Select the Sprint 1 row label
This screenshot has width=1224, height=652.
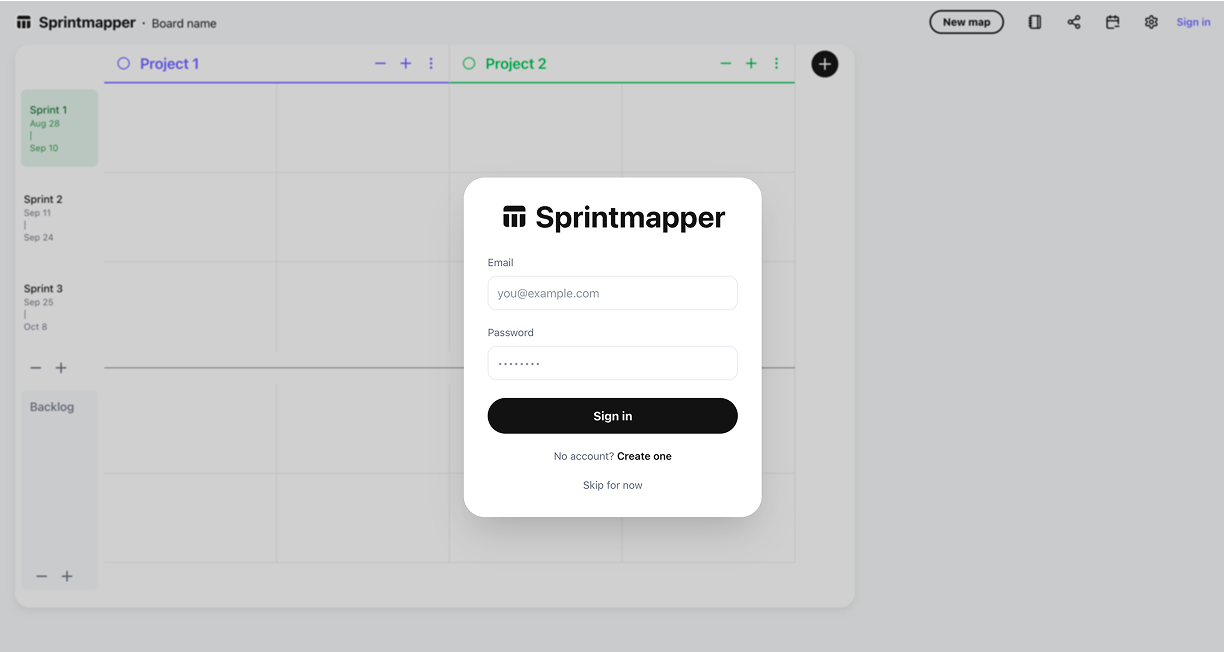pos(60,128)
